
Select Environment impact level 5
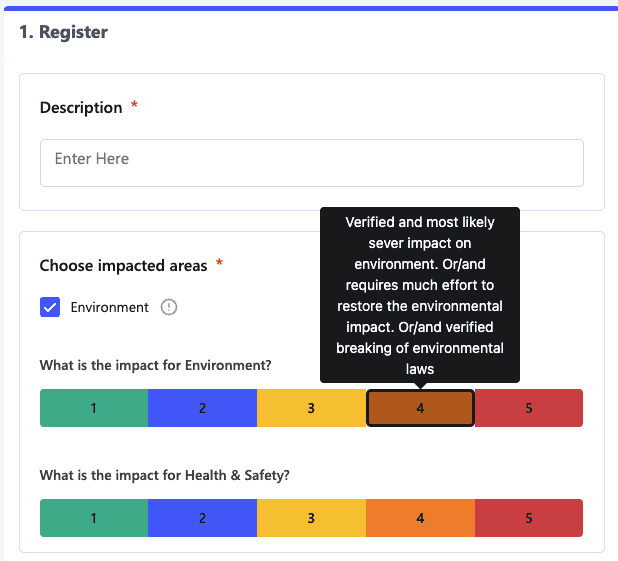tap(528, 408)
